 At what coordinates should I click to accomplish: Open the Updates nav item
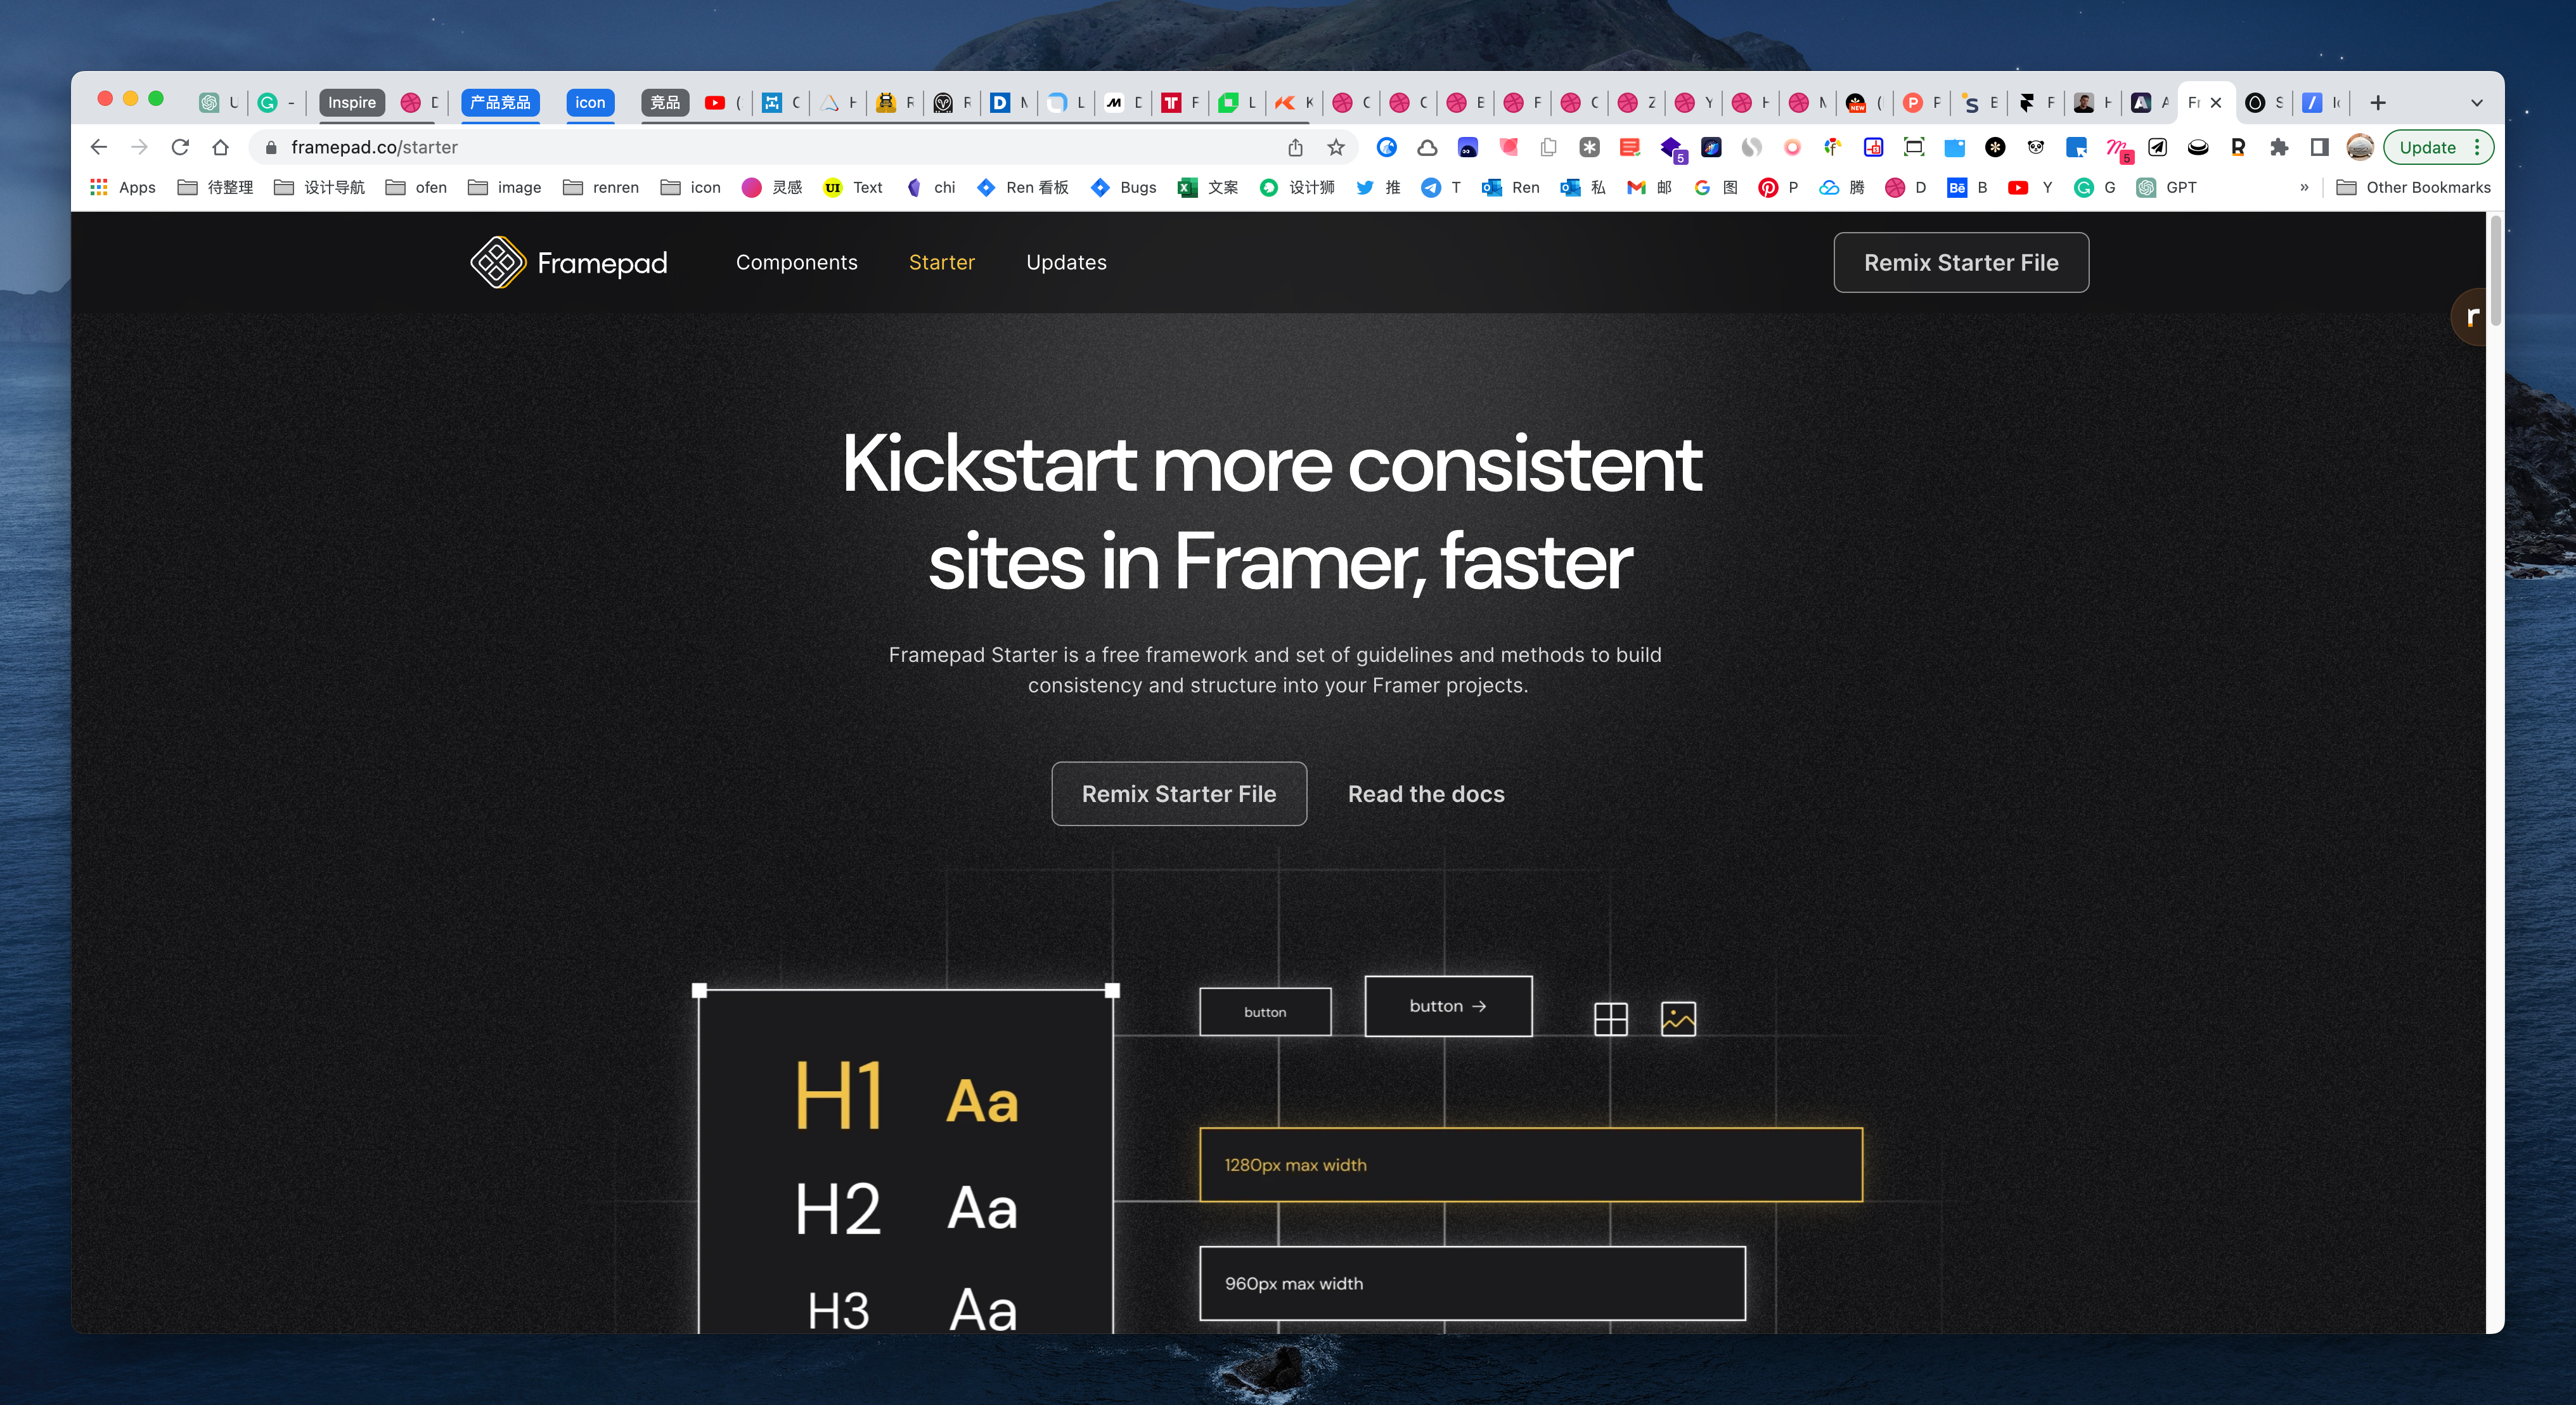(x=1066, y=262)
